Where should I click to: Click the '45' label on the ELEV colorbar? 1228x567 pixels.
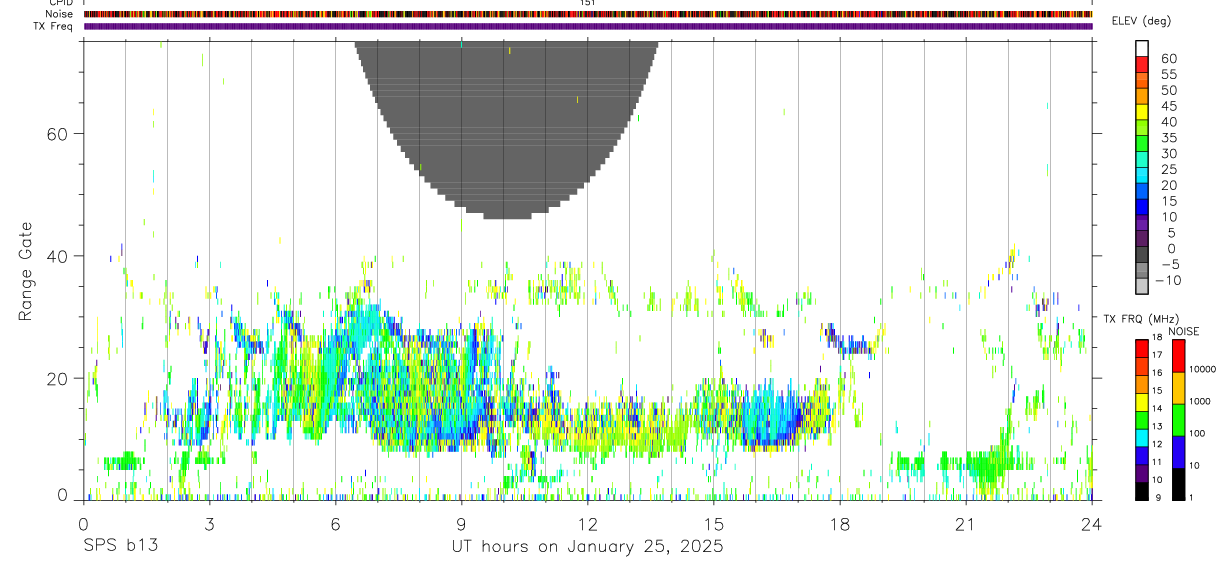1168,106
